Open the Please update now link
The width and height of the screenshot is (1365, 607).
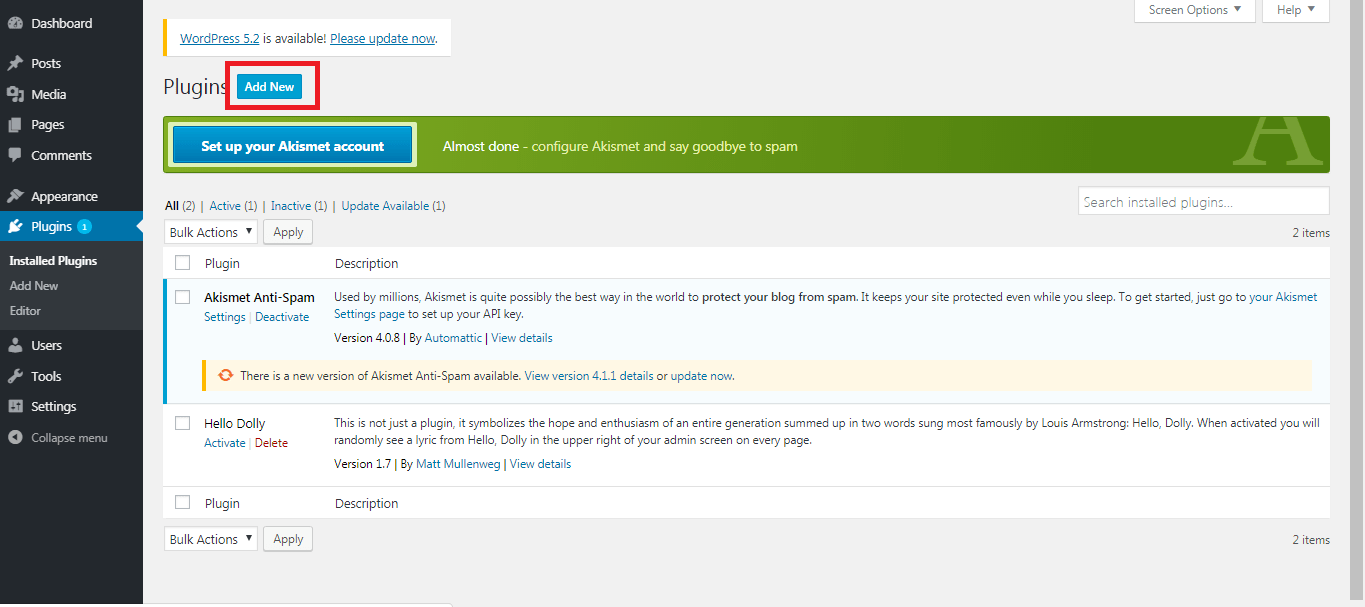point(382,38)
